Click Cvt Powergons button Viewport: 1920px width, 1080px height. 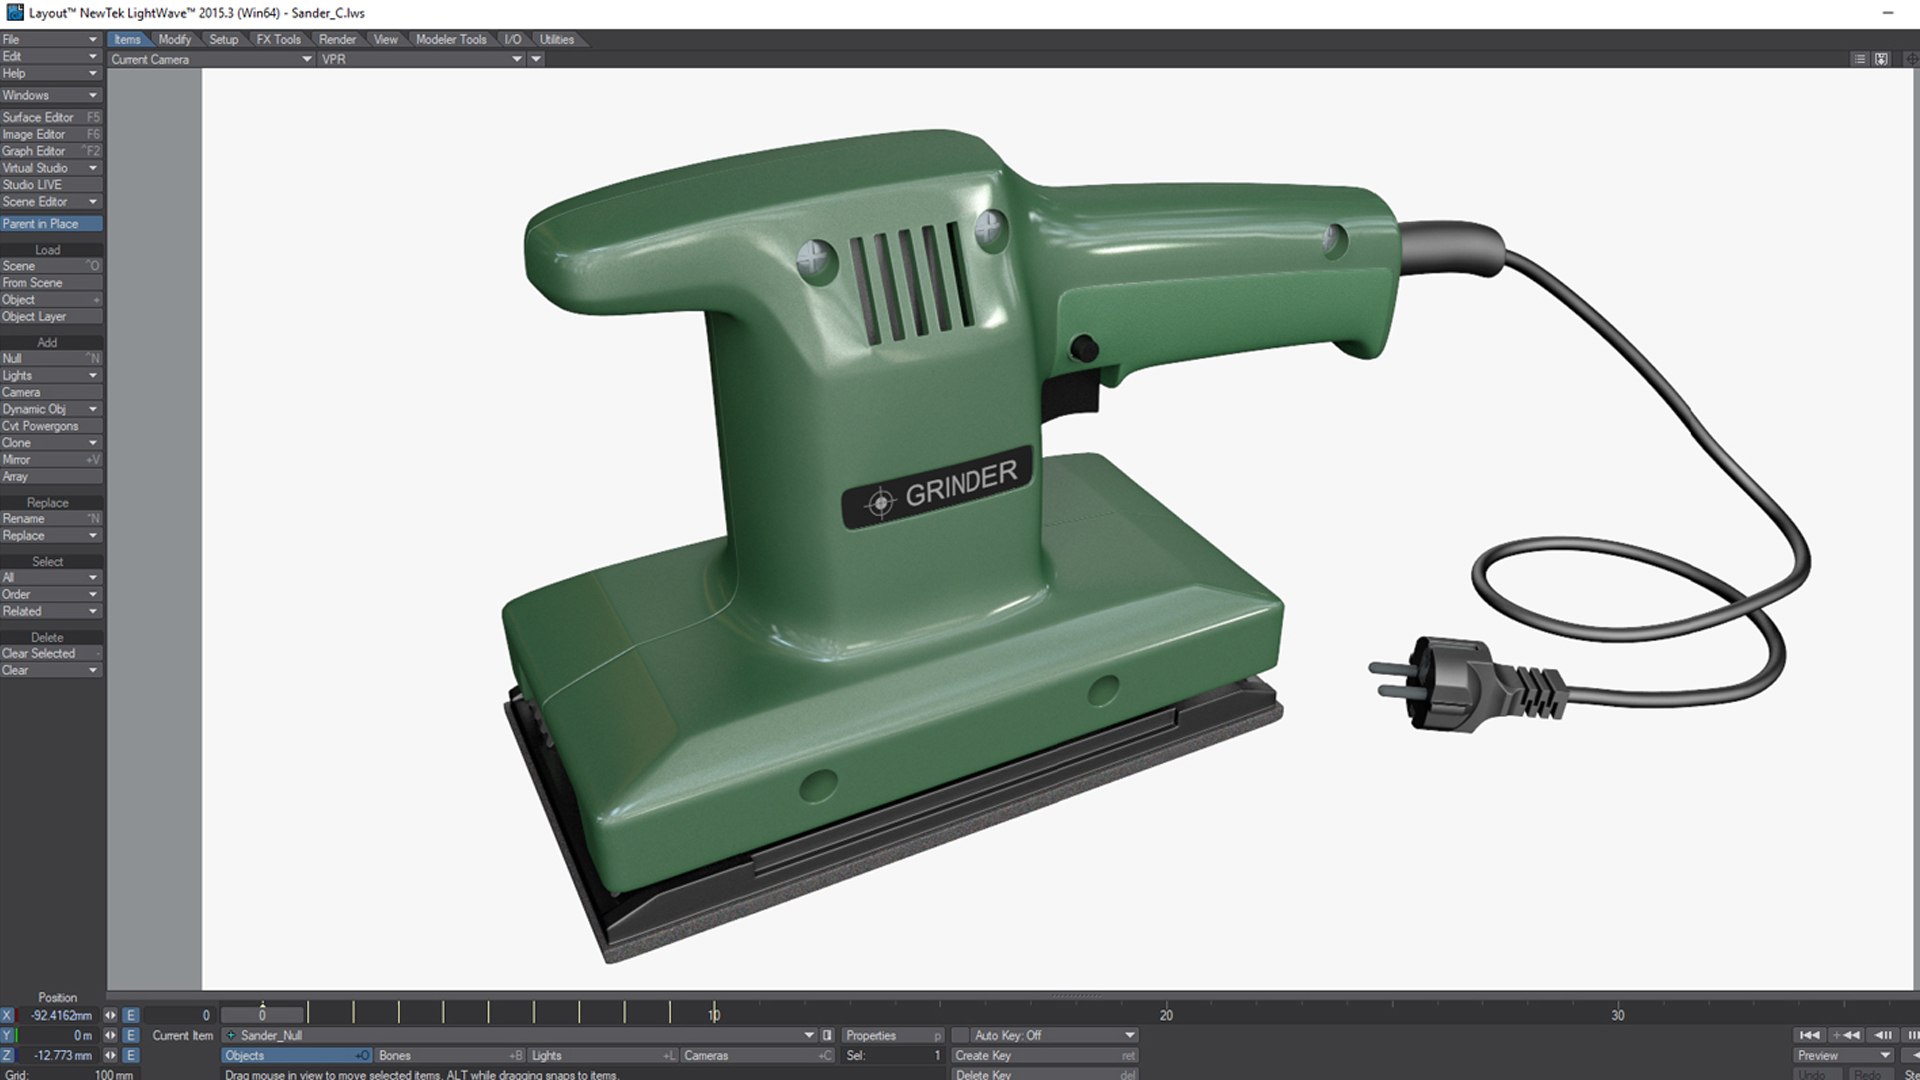(50, 426)
